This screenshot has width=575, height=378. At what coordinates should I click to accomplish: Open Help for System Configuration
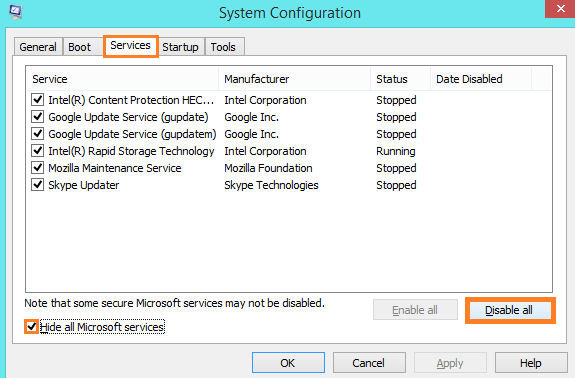tap(531, 363)
